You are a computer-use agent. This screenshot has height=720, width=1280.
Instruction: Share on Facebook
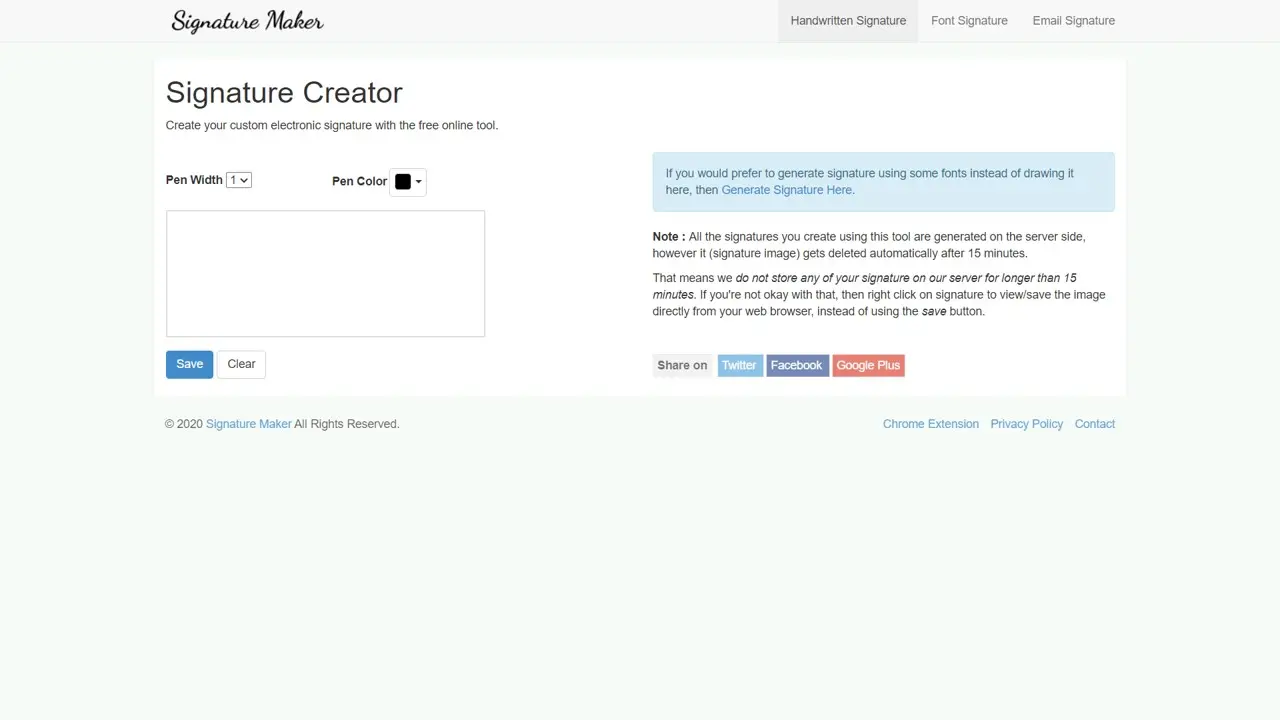797,365
